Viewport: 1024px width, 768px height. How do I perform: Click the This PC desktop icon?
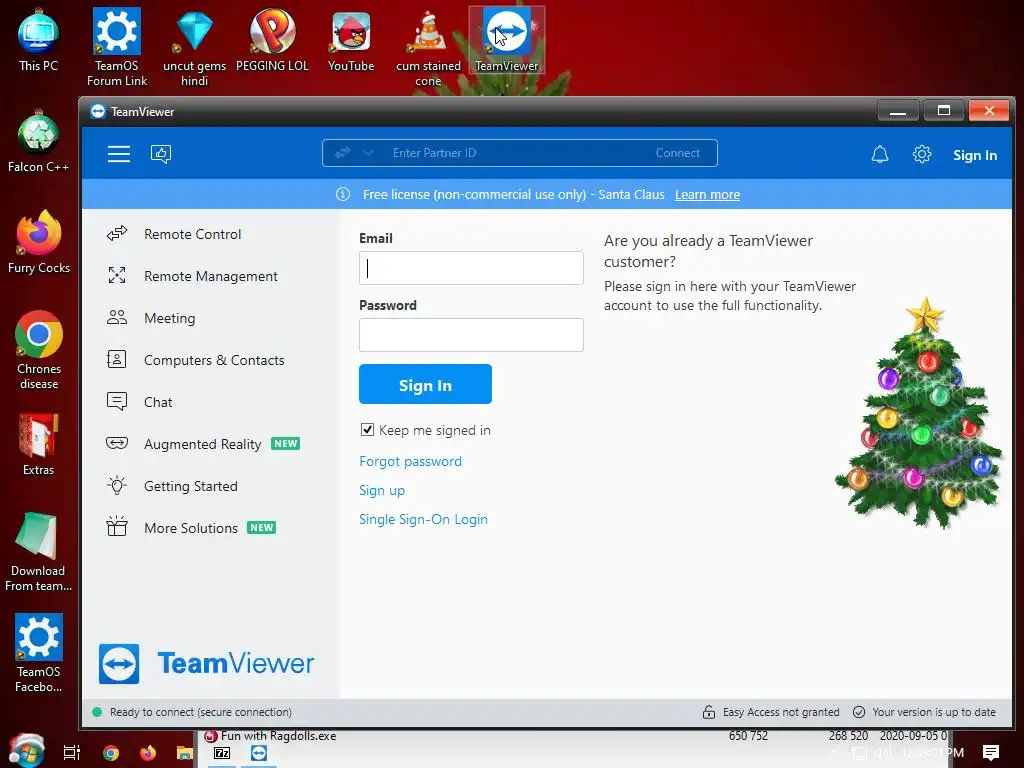[x=39, y=40]
